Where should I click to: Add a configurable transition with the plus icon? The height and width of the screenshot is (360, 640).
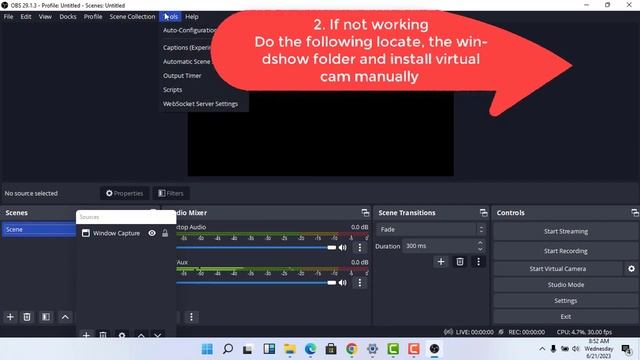coord(441,262)
